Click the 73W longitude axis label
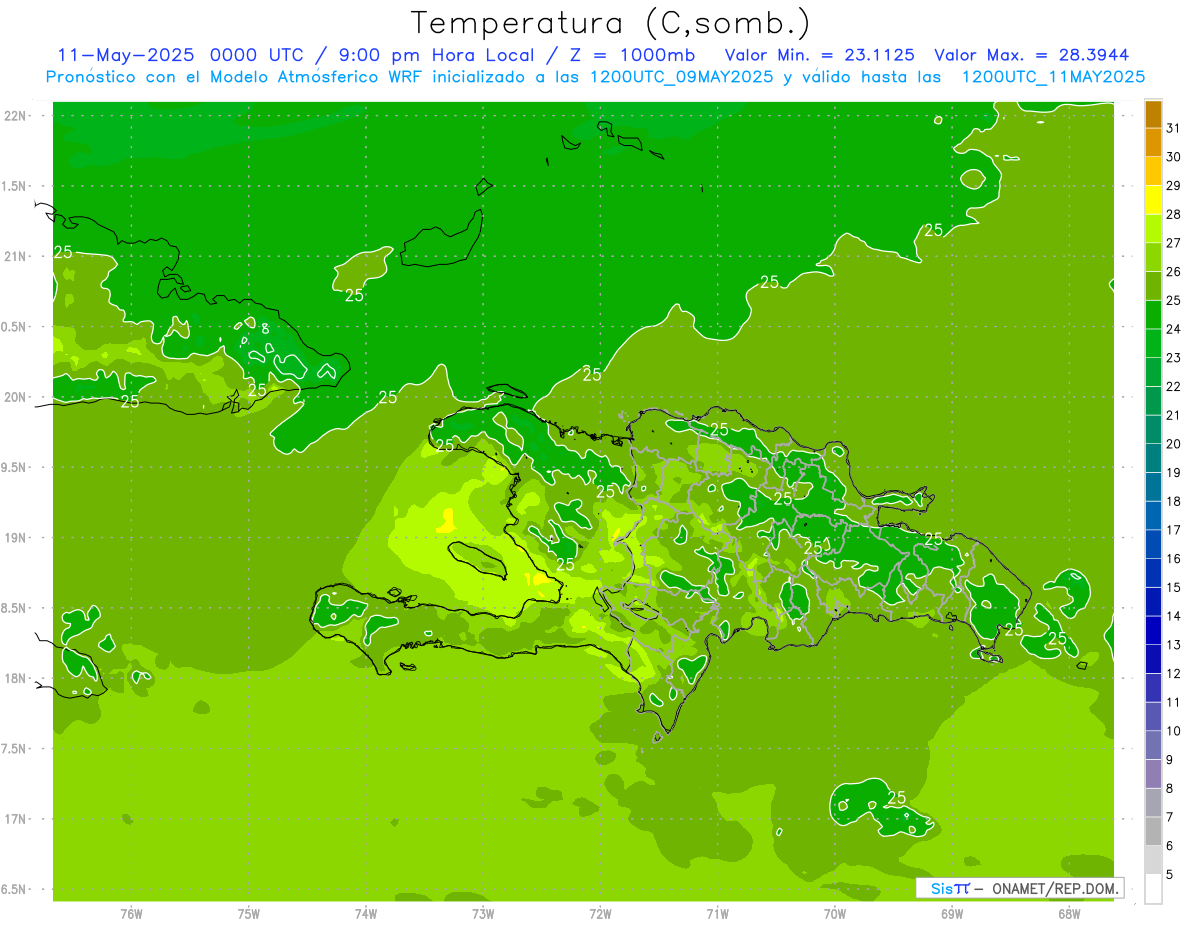This screenshot has height=927, width=1200. point(483,914)
